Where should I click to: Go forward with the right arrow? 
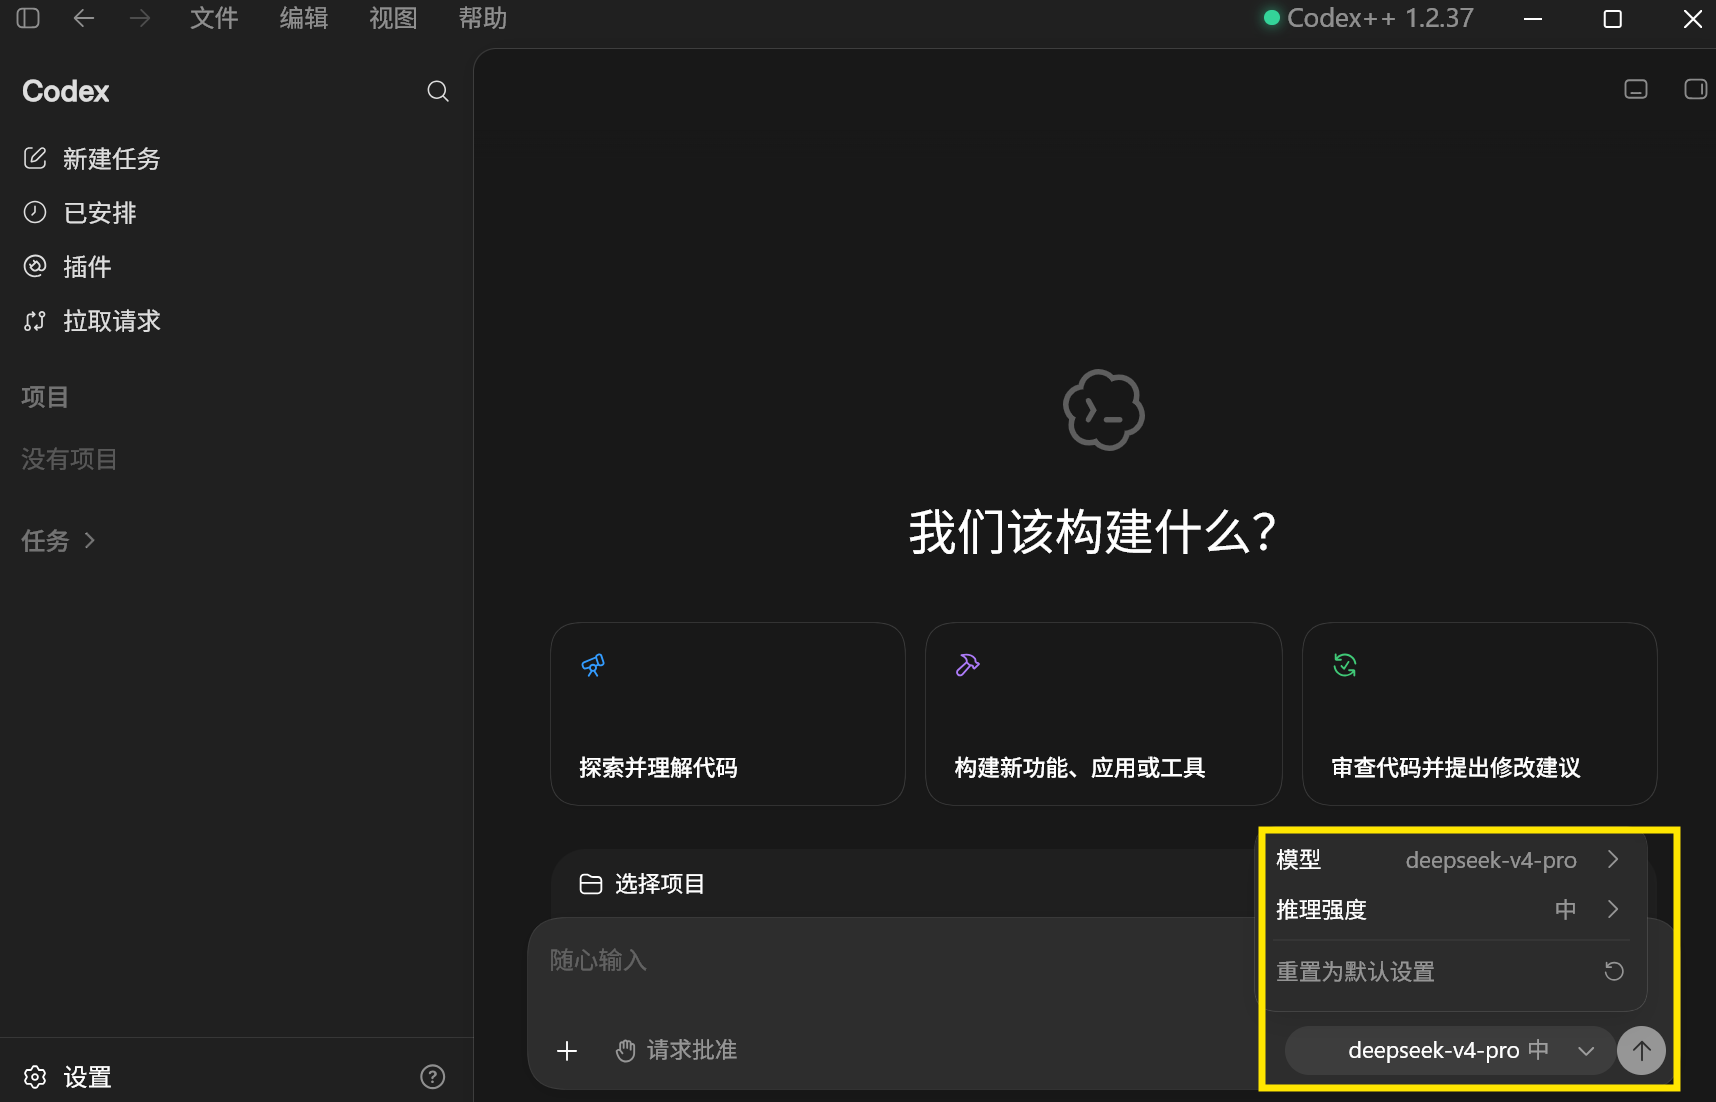(140, 18)
